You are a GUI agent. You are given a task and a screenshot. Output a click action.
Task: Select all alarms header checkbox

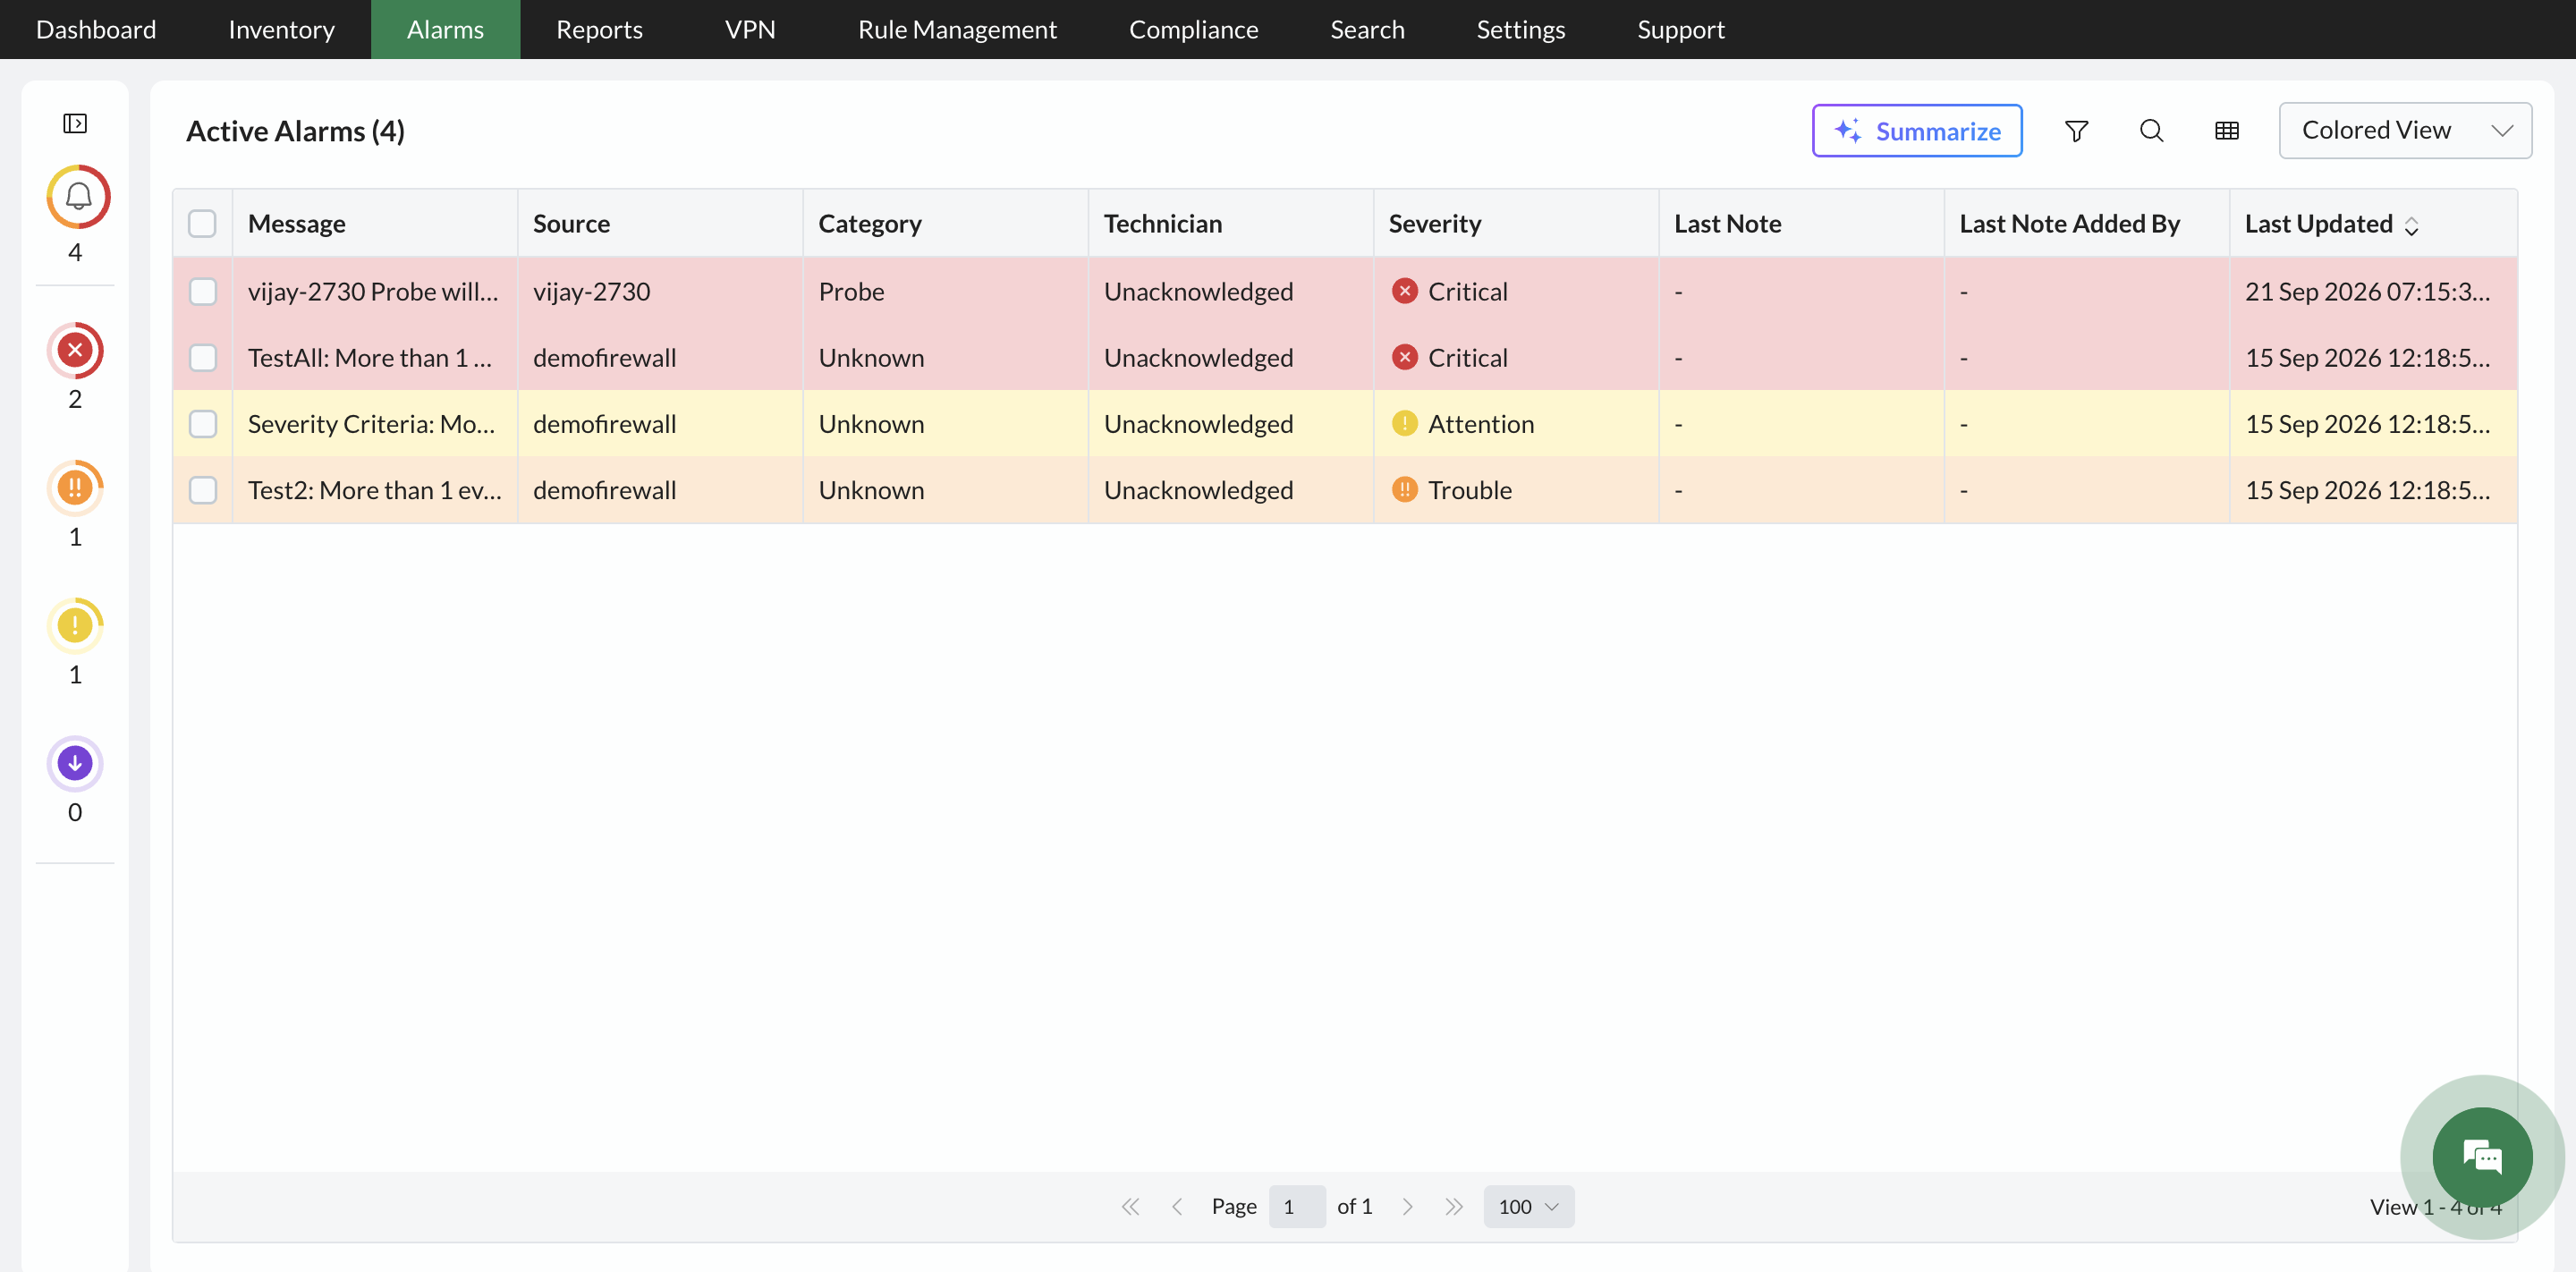pyautogui.click(x=202, y=223)
